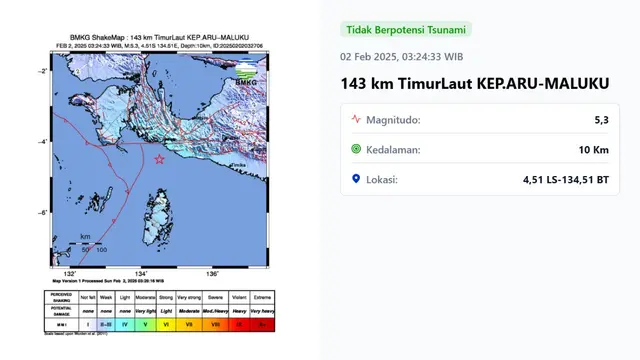This screenshot has height=360, width=640.
Task: Click the 'POTENTIAL DAMAGE' row header
Action: tap(62, 311)
